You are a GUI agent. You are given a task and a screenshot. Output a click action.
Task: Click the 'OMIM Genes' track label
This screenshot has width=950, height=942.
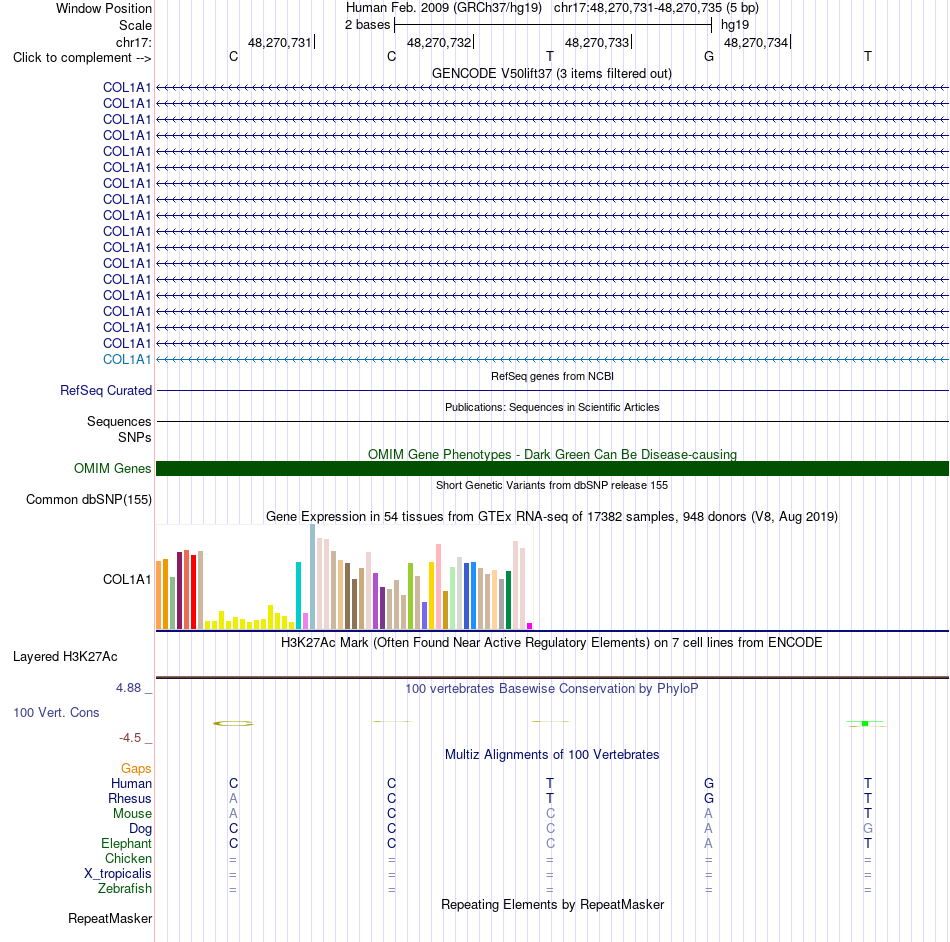(112, 468)
